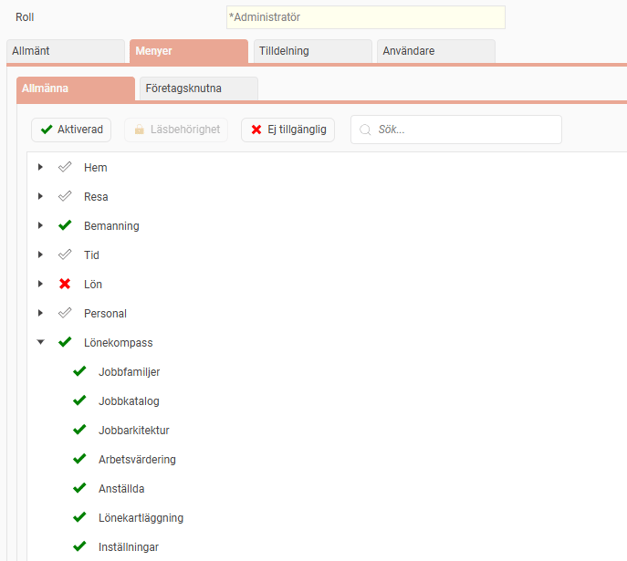The height and width of the screenshot is (561, 627).
Task: Expand the Lön tree node arrow
Action: (x=41, y=284)
